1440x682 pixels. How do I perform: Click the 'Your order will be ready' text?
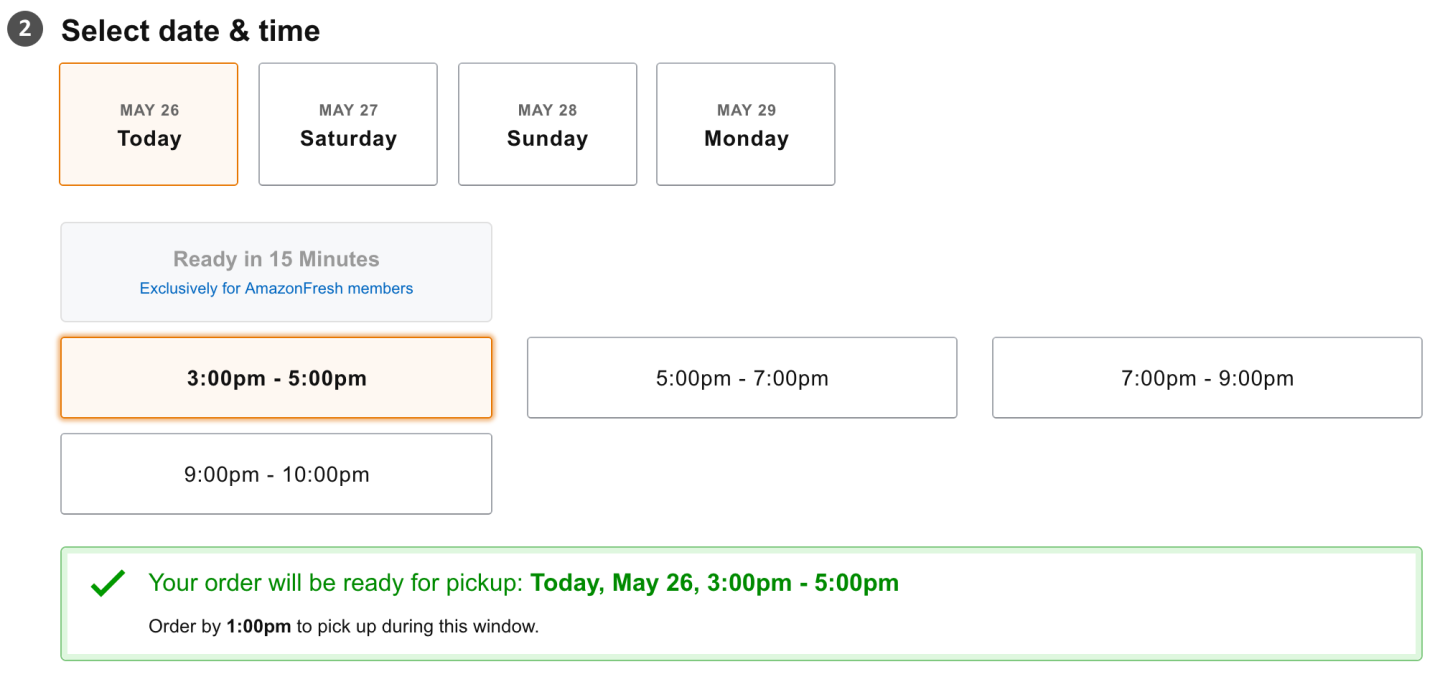[x=335, y=583]
